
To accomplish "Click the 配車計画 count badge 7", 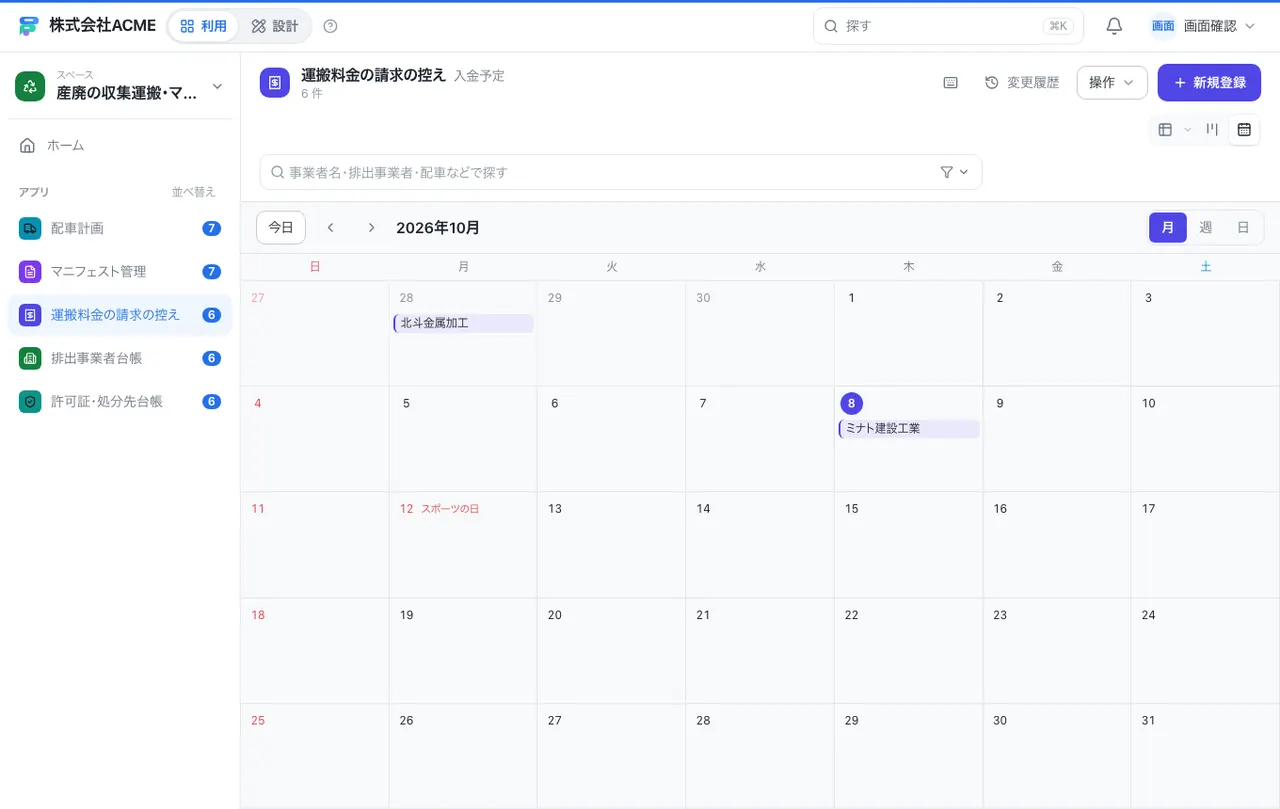I will 211,228.
